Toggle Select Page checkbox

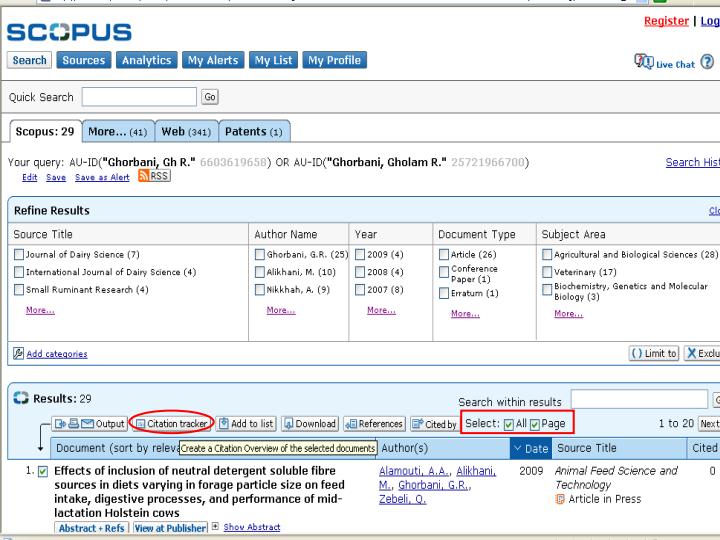click(534, 424)
